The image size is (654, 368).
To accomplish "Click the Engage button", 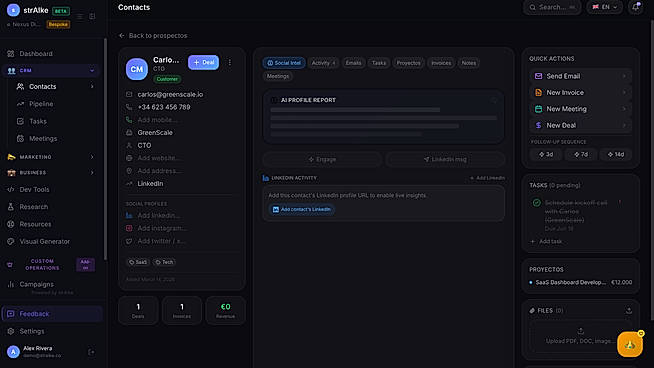I will 322,159.
